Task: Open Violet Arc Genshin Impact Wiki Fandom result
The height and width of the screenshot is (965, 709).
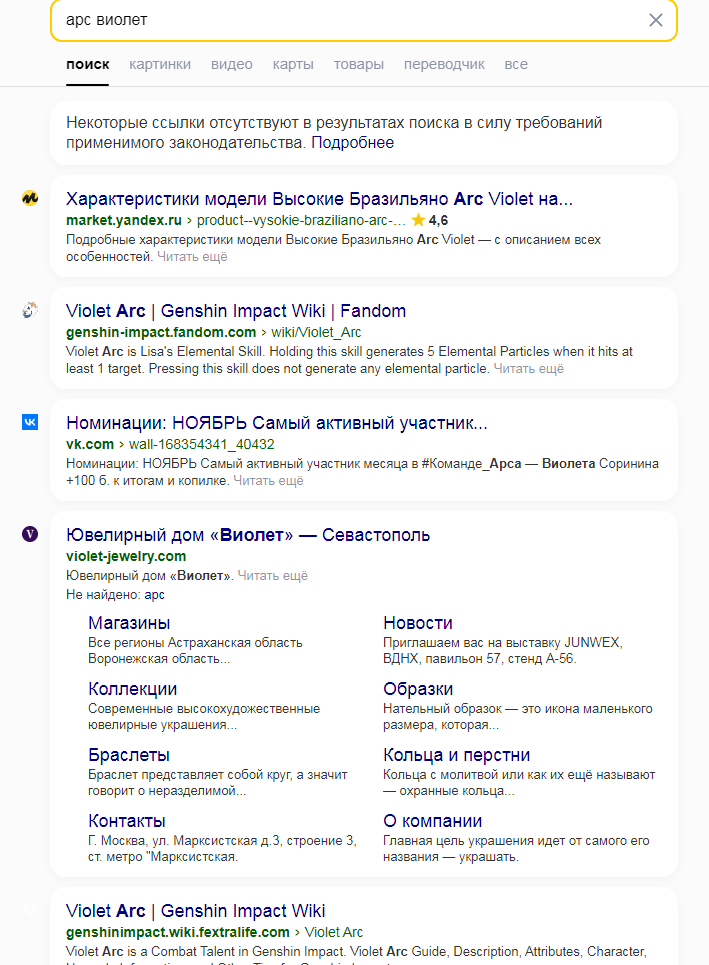Action: (236, 311)
